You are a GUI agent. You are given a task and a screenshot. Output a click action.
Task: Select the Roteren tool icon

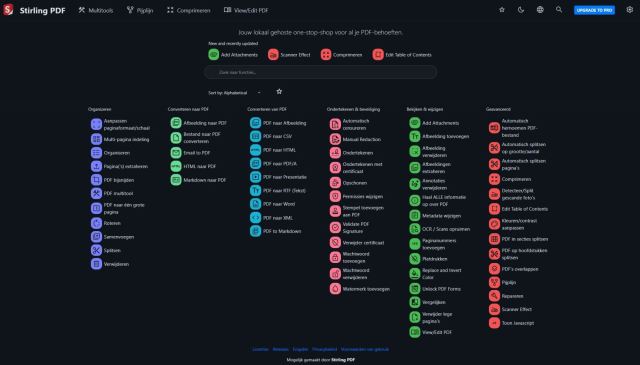click(96, 223)
